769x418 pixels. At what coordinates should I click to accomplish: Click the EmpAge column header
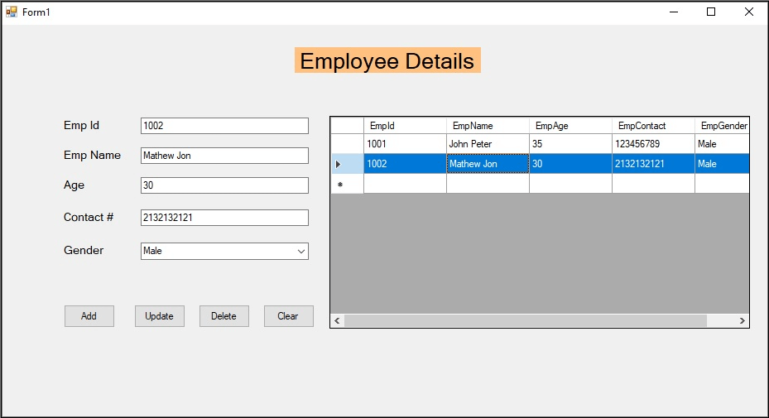570,126
